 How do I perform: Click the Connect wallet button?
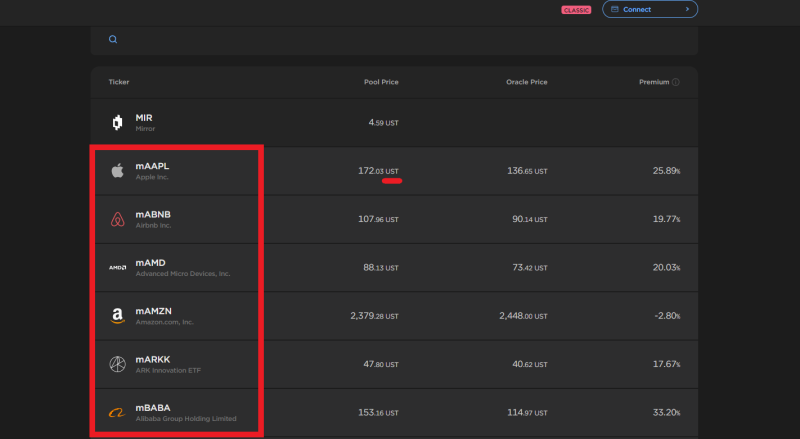[x=650, y=9]
